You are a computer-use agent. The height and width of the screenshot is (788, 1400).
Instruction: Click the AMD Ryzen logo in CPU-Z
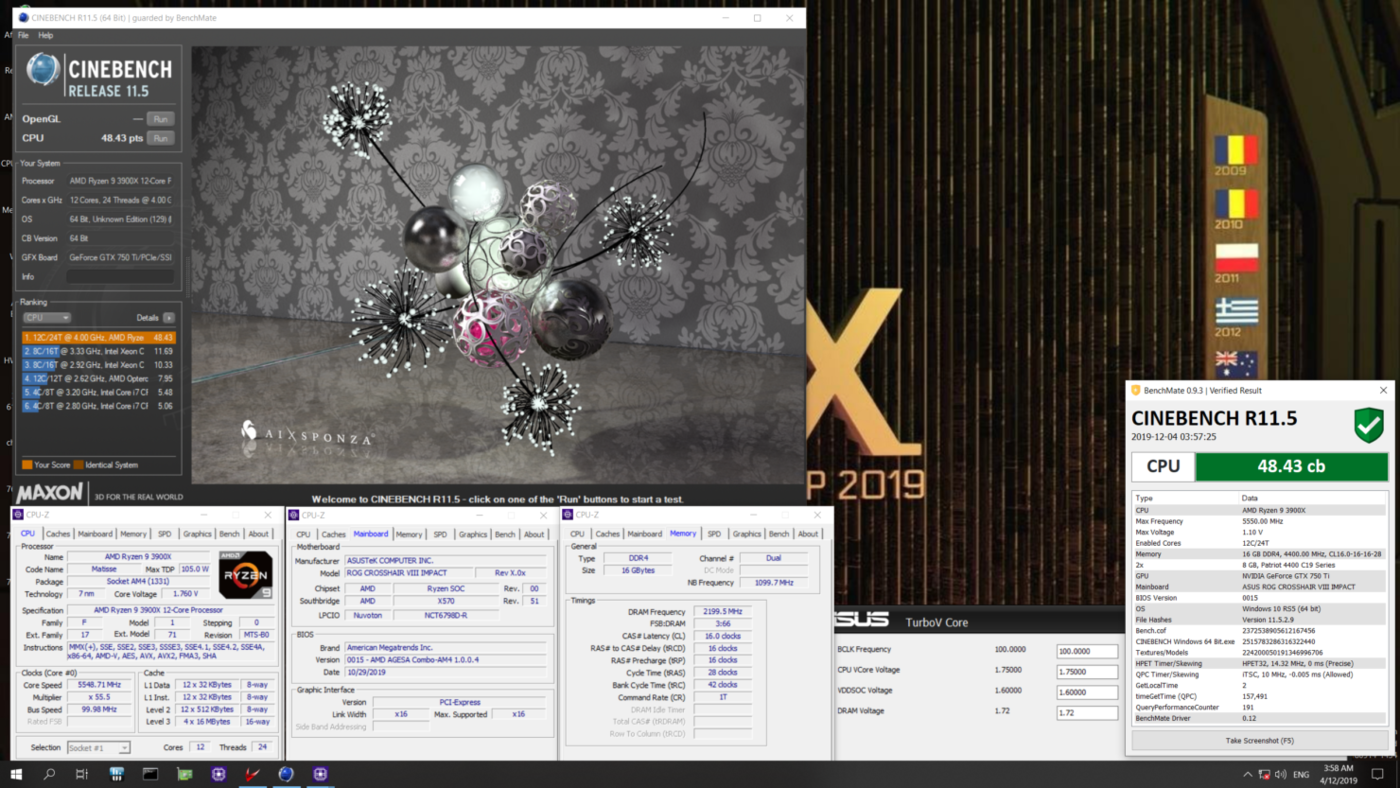pyautogui.click(x=247, y=574)
